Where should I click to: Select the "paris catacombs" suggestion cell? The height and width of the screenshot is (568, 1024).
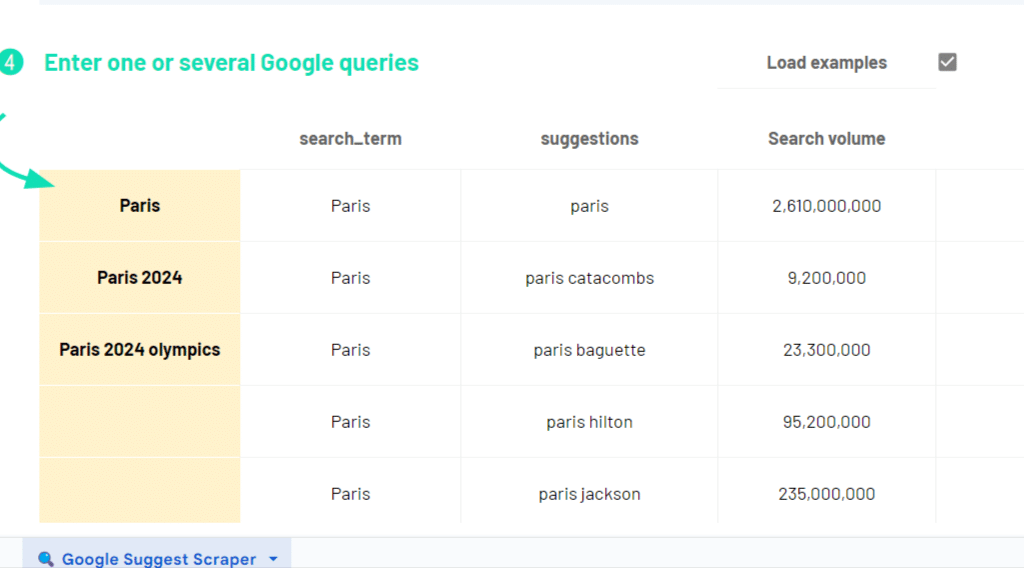(589, 278)
